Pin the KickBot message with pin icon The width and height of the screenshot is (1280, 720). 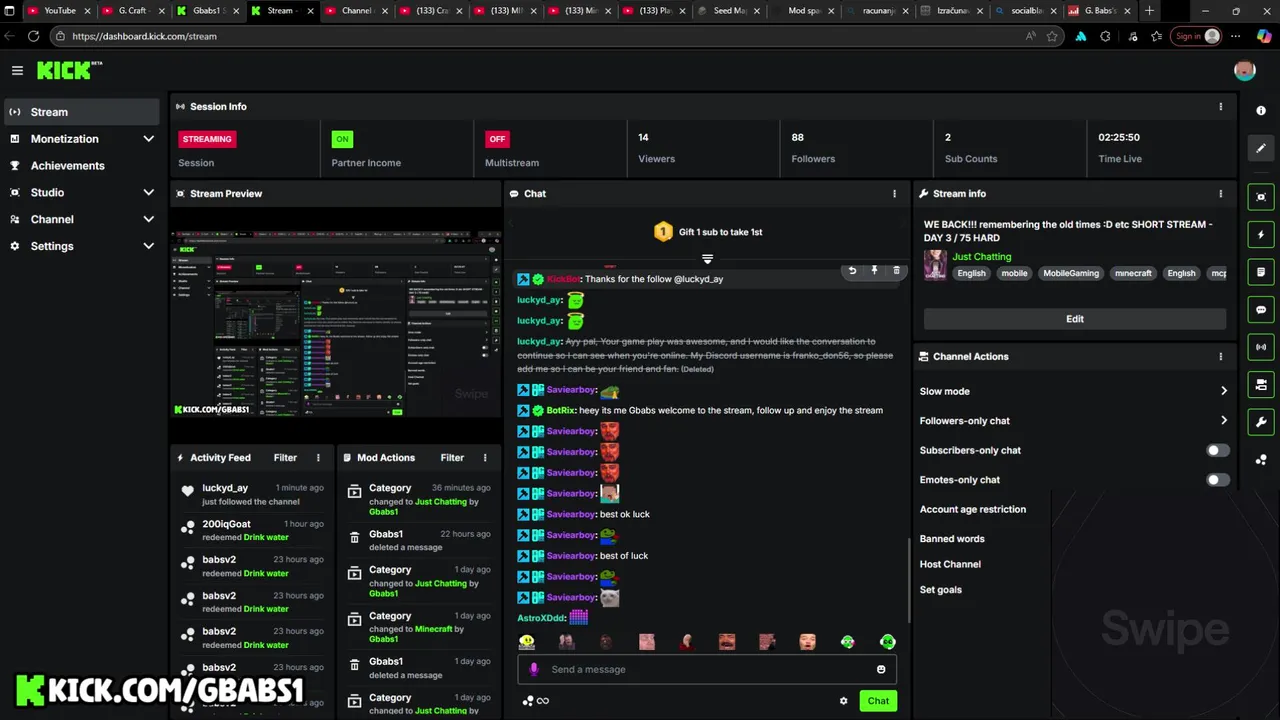(874, 270)
